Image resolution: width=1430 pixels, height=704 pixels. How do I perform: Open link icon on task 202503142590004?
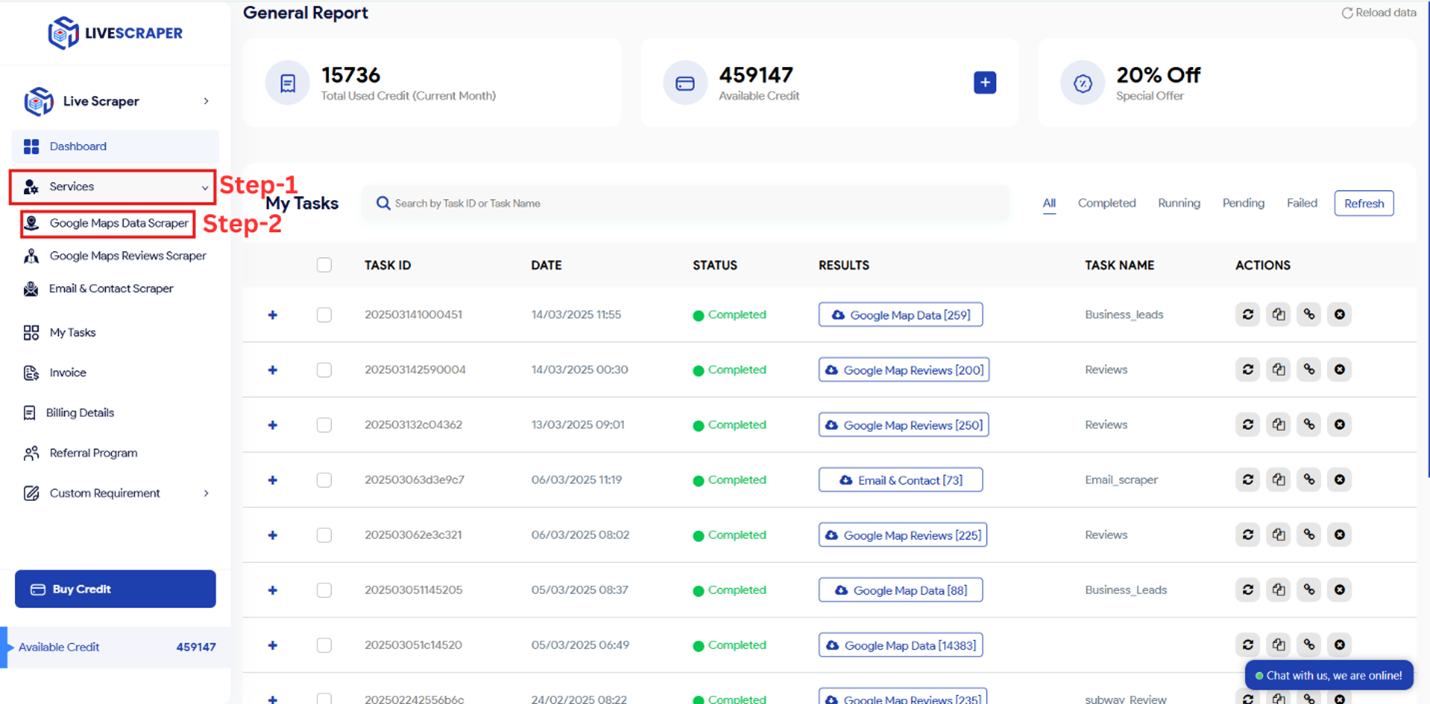tap(1309, 369)
